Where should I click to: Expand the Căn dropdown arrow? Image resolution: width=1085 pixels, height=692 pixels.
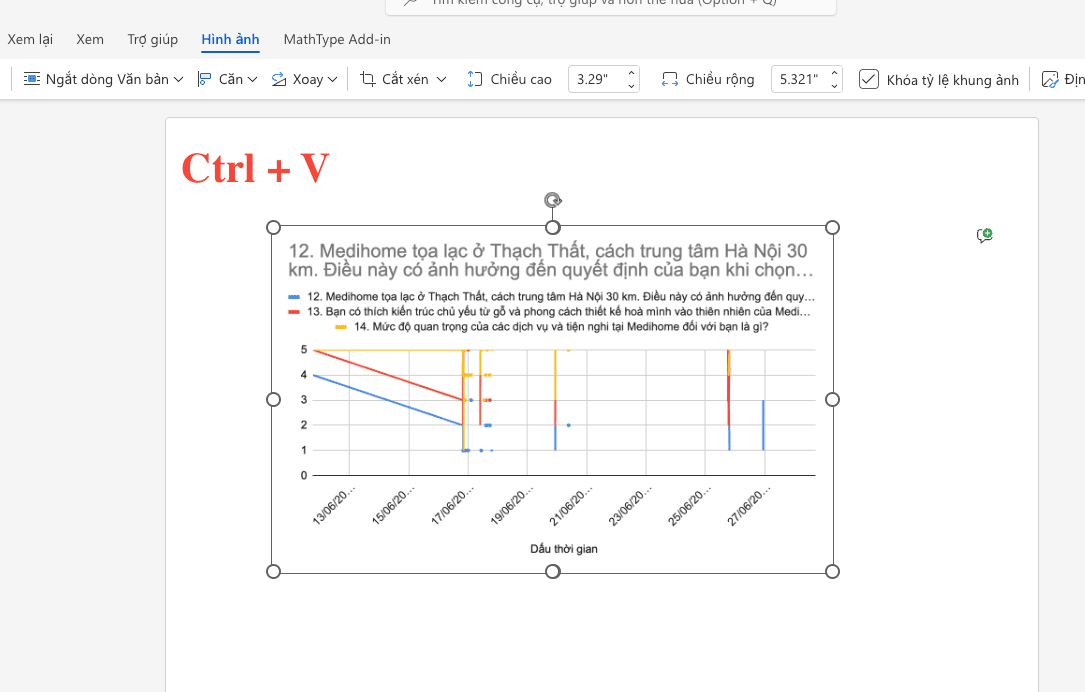(x=253, y=80)
